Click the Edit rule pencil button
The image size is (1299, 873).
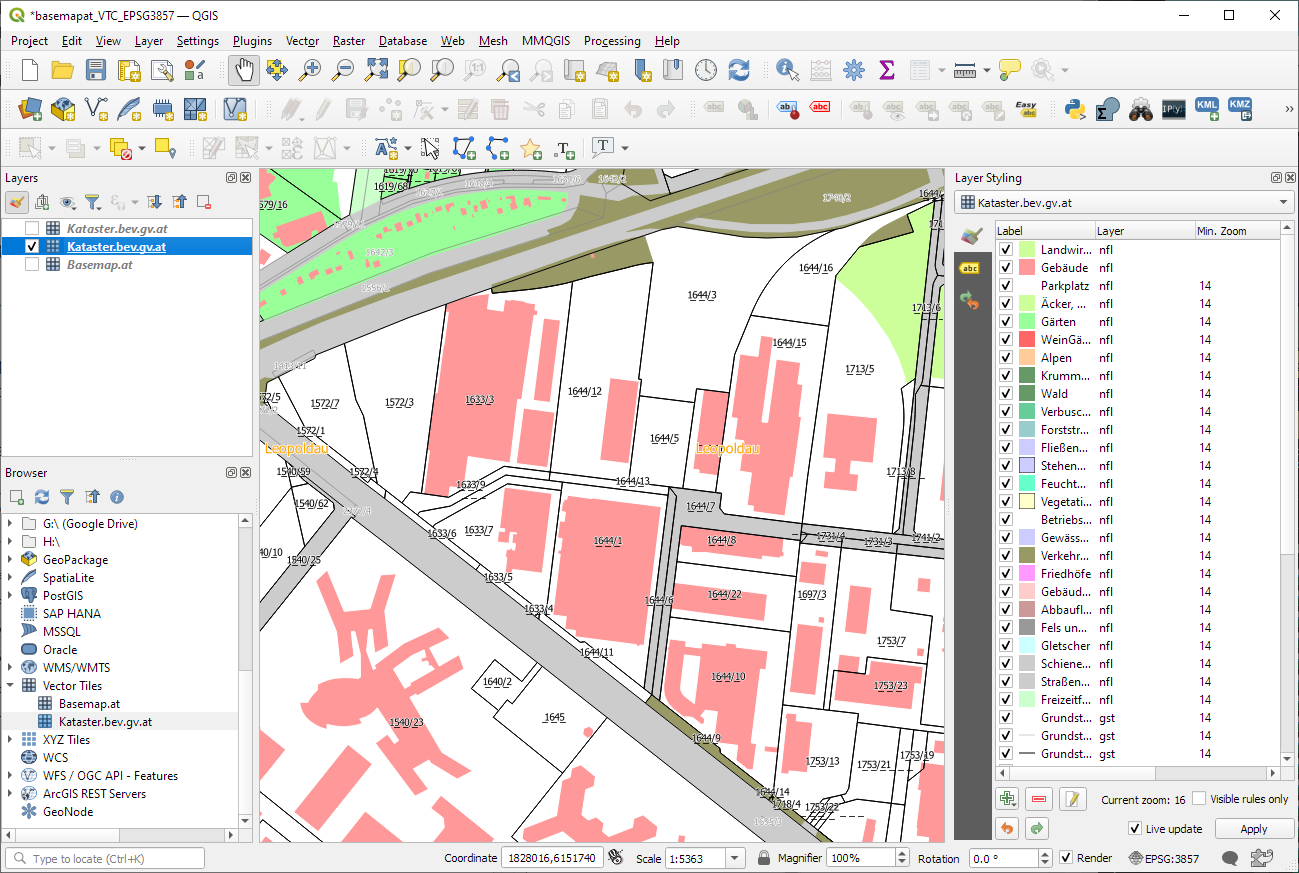tap(1073, 799)
